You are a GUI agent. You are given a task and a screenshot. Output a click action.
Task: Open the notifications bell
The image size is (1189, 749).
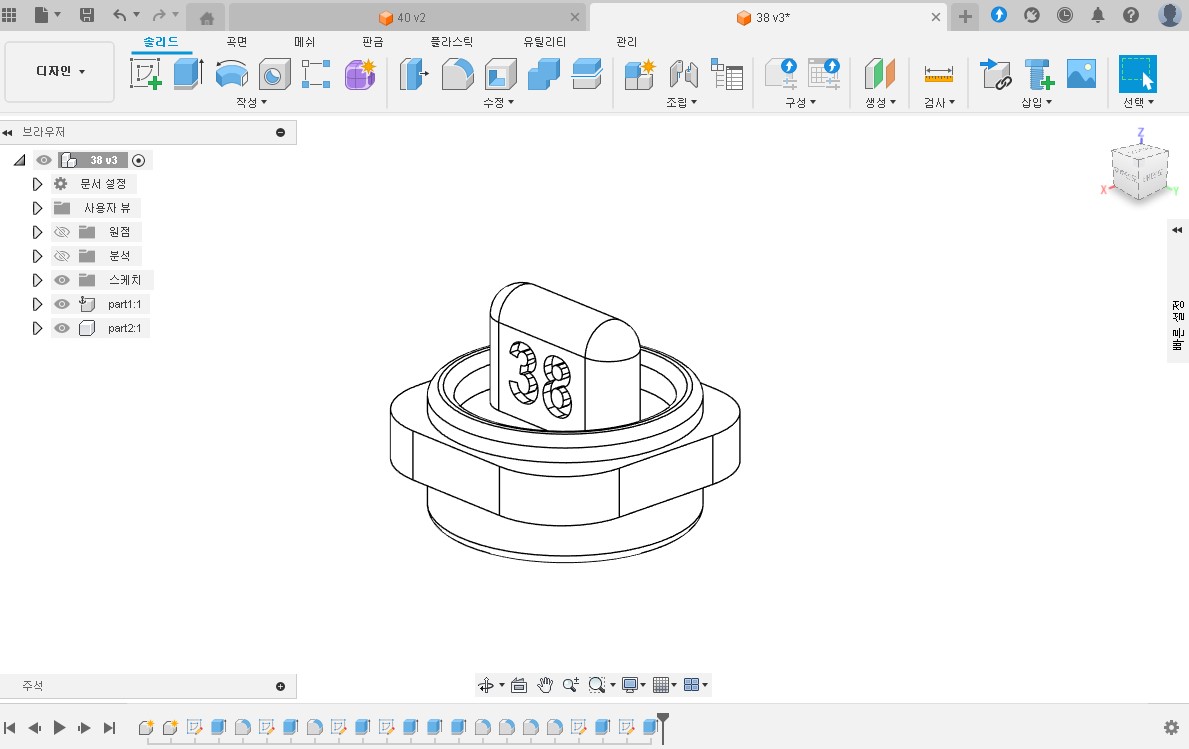tap(1097, 15)
